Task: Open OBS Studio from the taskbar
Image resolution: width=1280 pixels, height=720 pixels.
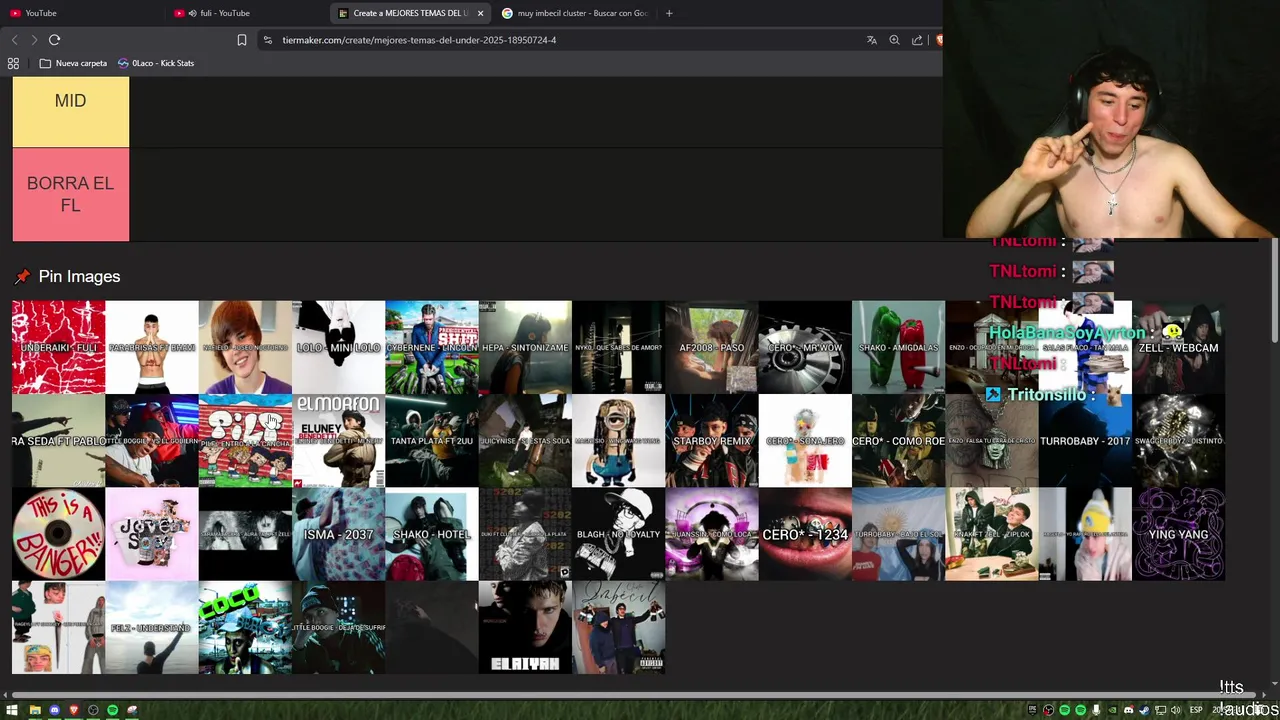Action: tap(93, 710)
